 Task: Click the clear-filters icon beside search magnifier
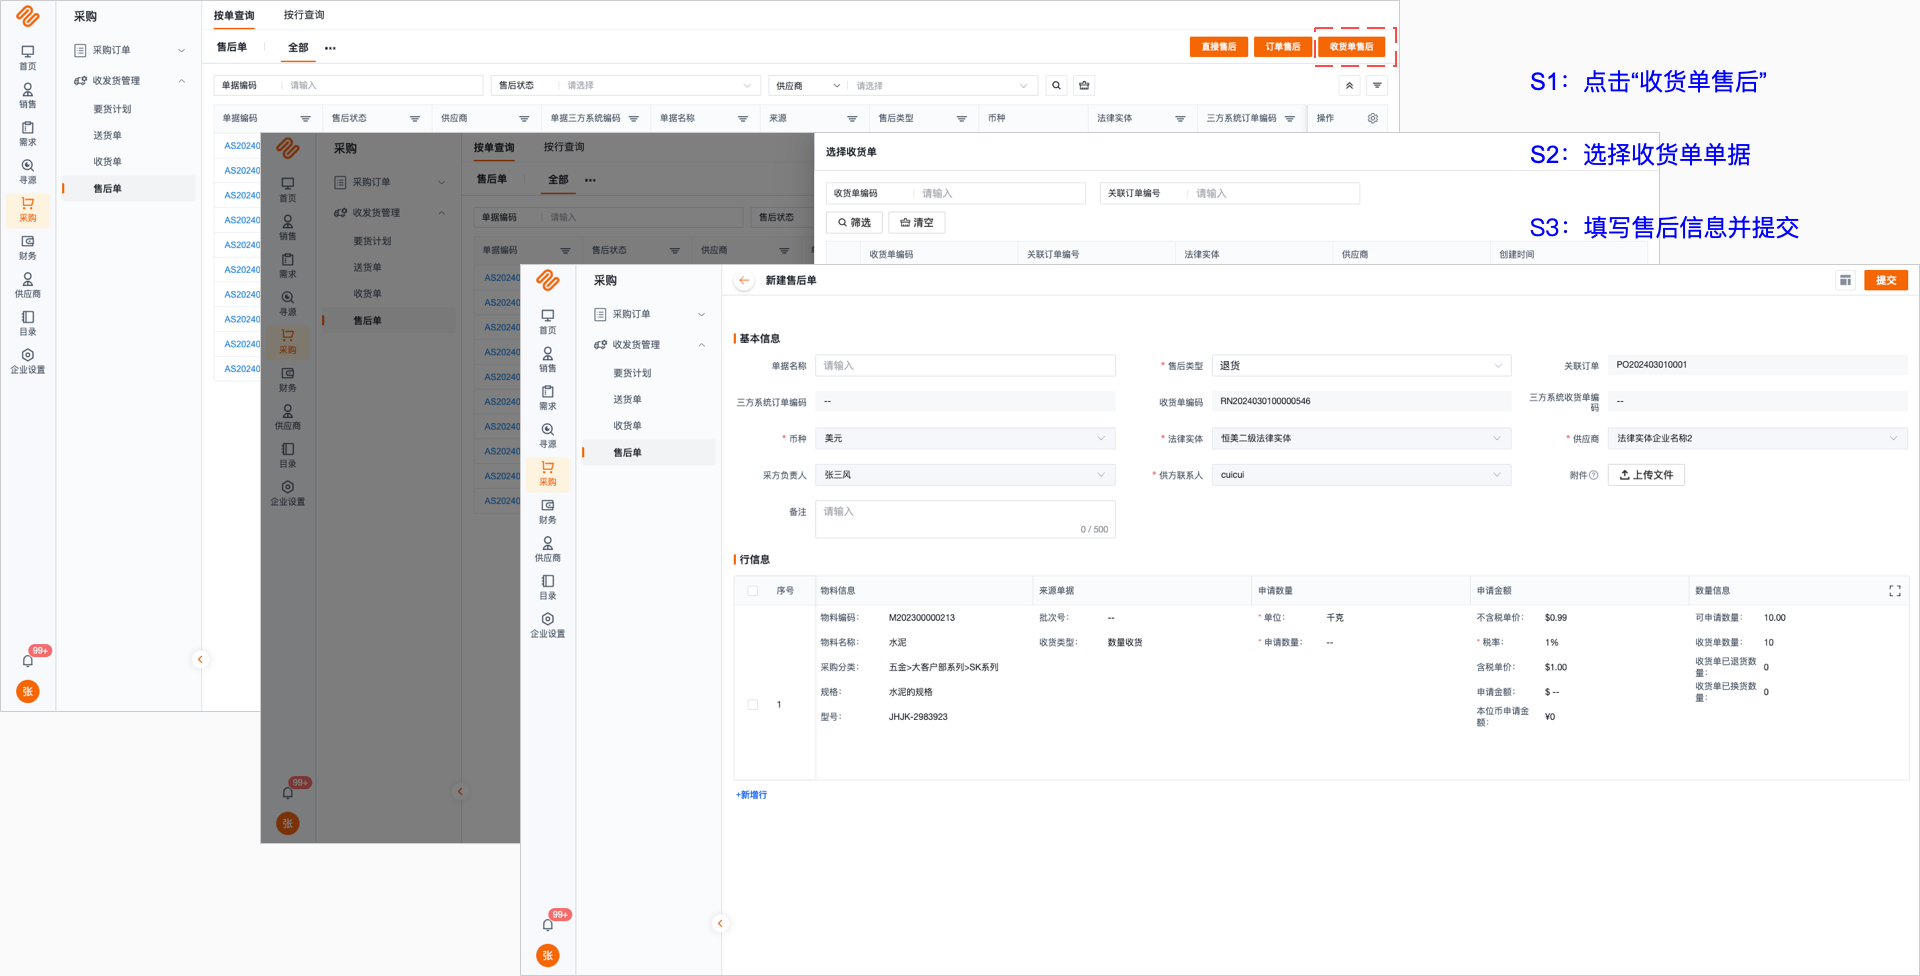1084,86
